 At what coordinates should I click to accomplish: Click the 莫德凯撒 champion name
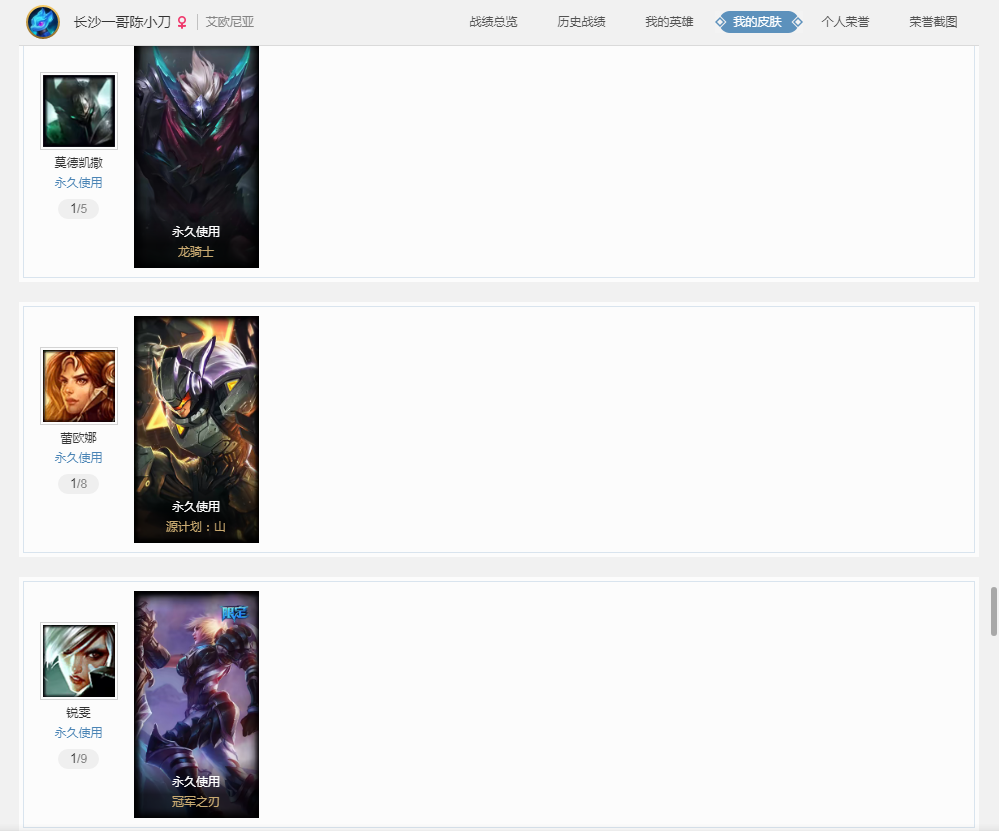coord(78,163)
